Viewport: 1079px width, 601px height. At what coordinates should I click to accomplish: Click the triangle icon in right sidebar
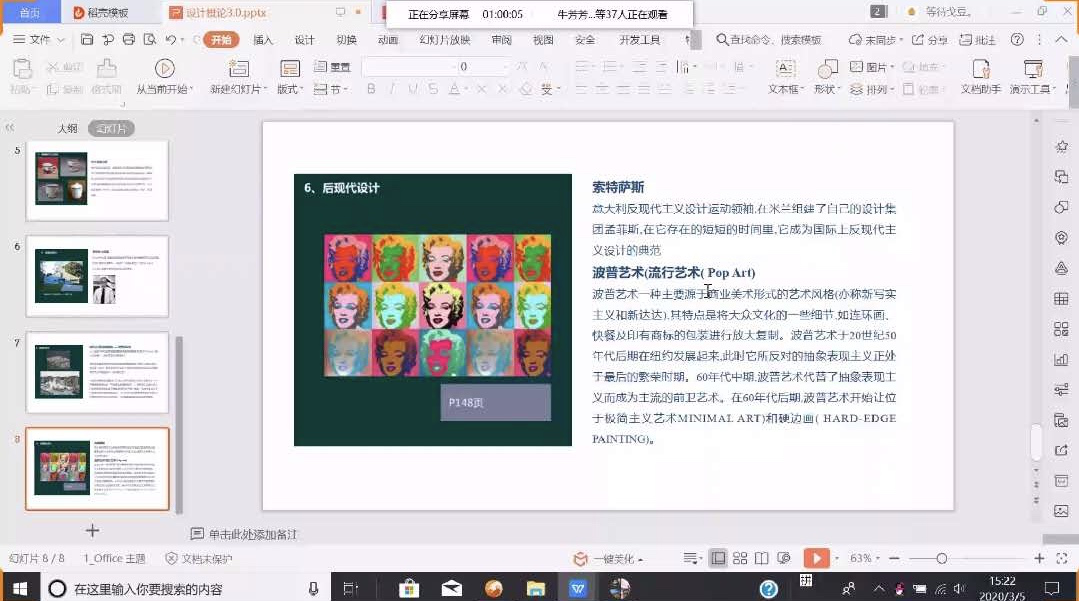pyautogui.click(x=1061, y=268)
